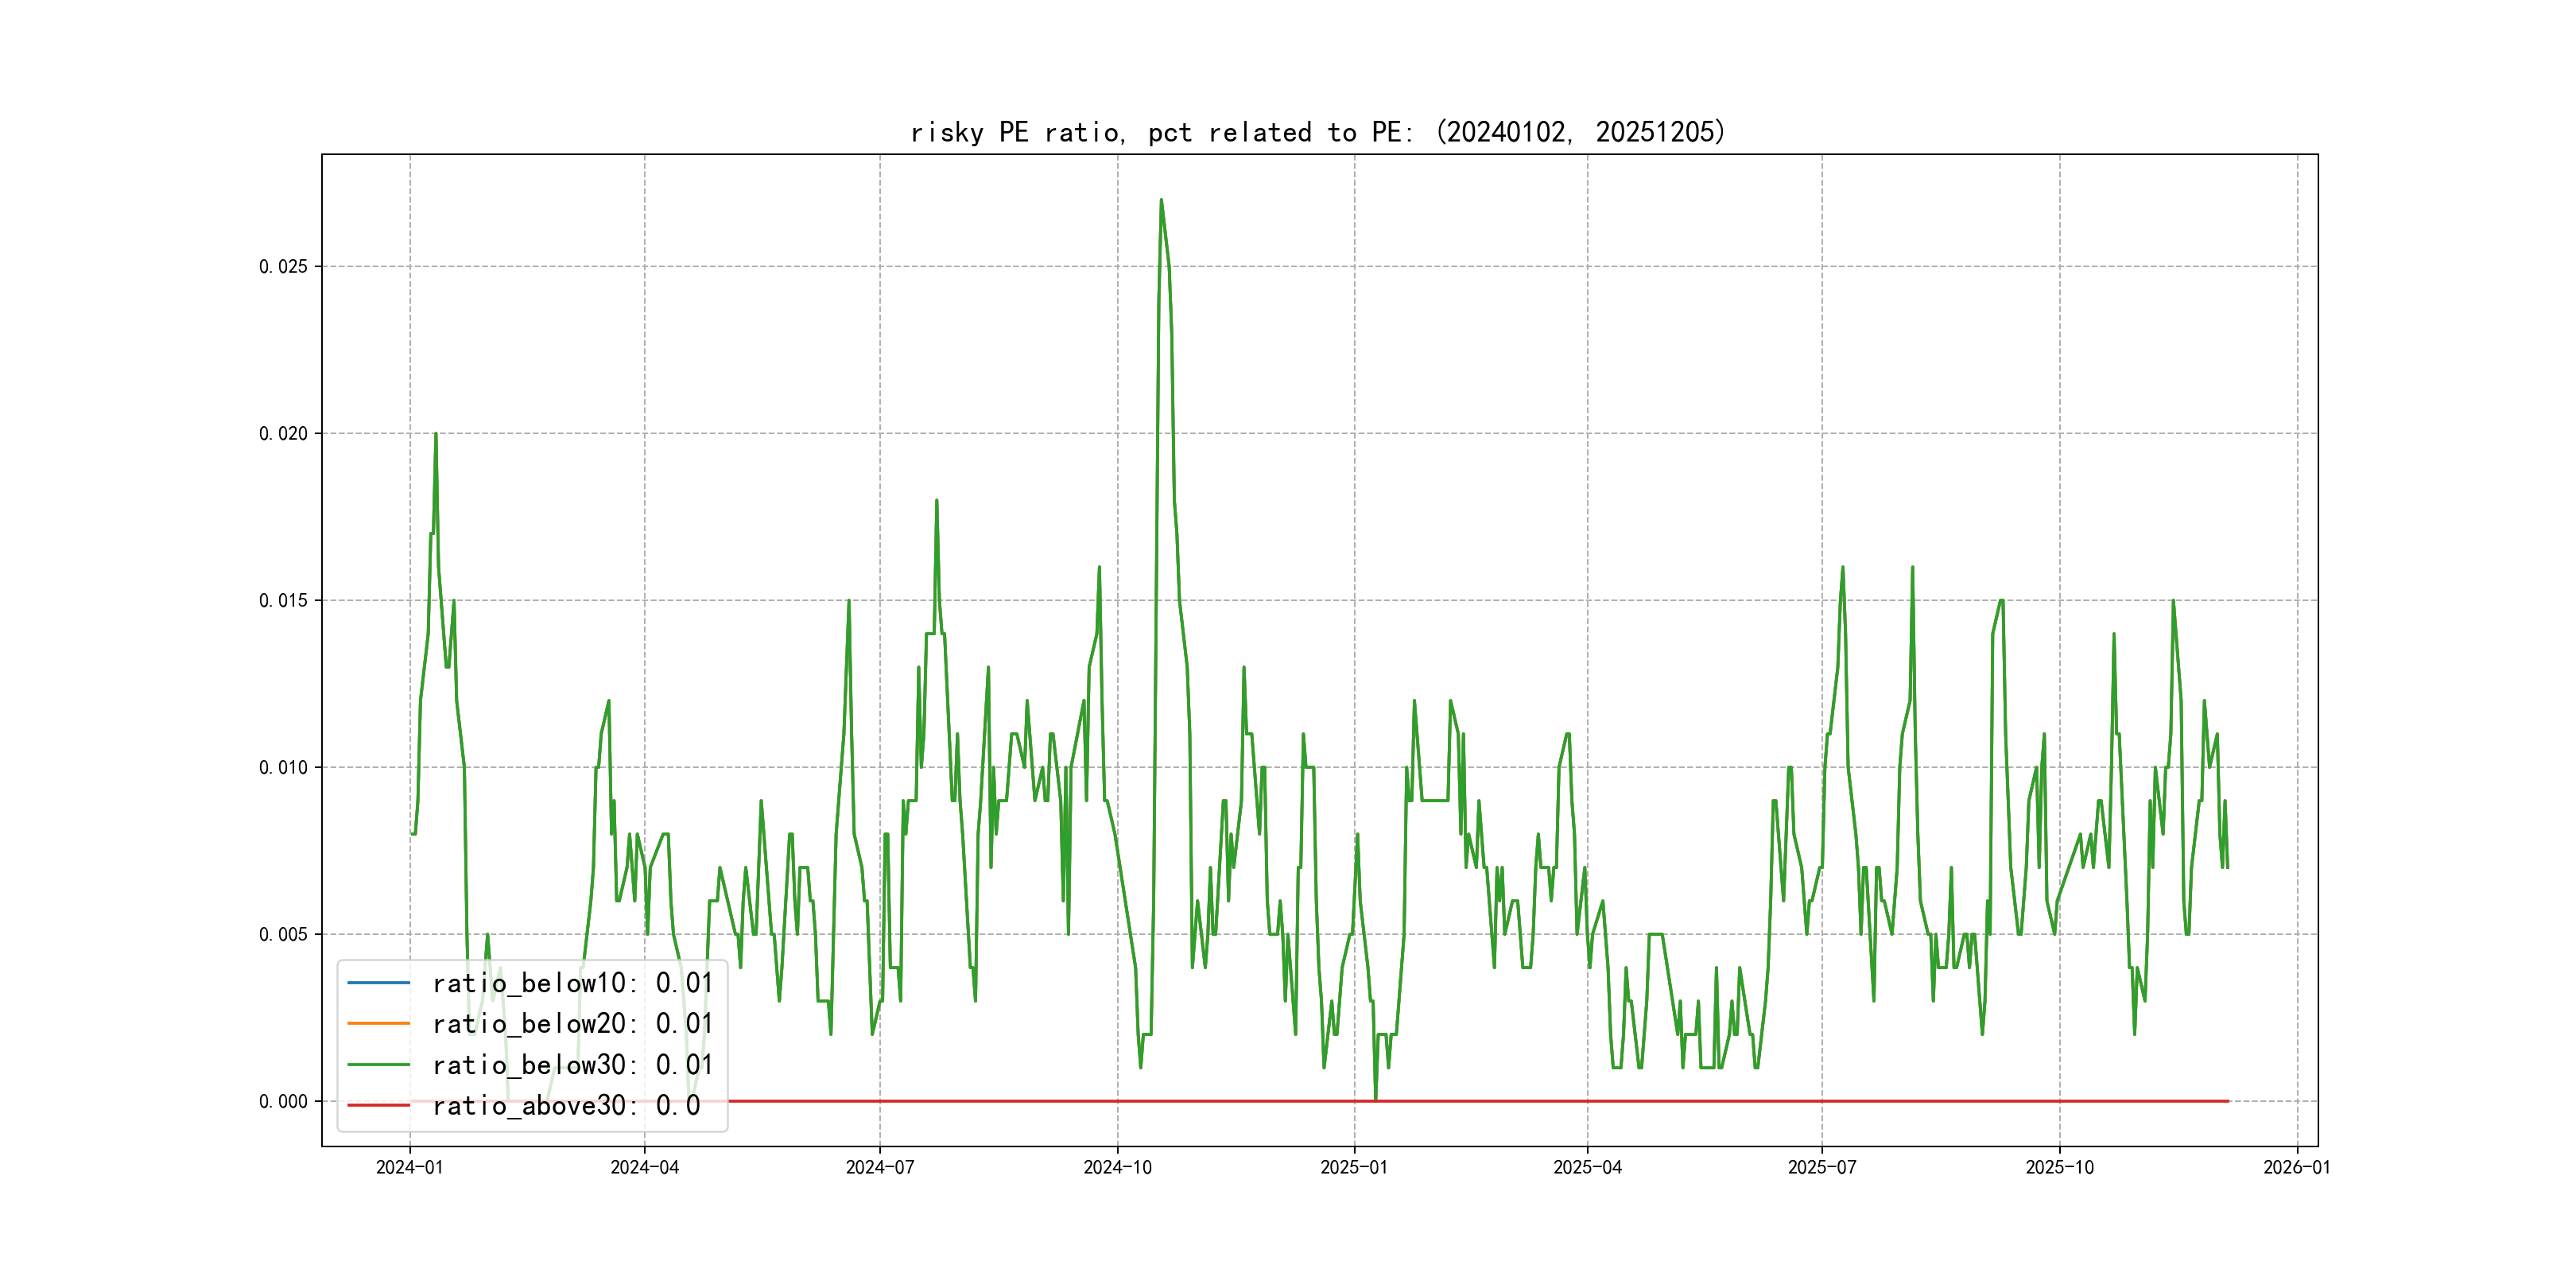Select the ratio_below20: 0.01 legend label

(x=572, y=1024)
